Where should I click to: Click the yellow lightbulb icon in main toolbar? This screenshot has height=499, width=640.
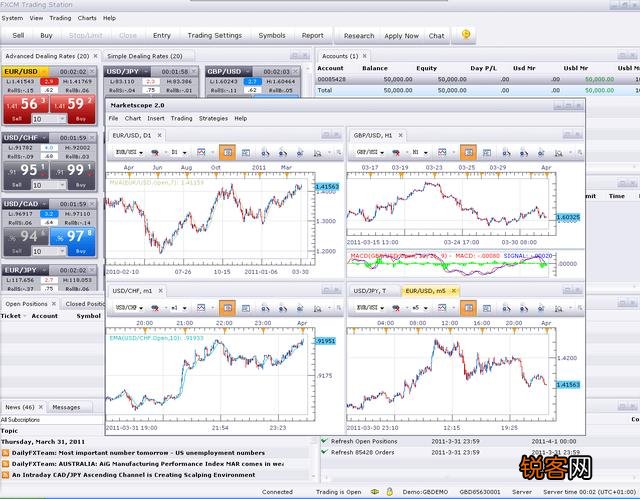pyautogui.click(x=466, y=35)
